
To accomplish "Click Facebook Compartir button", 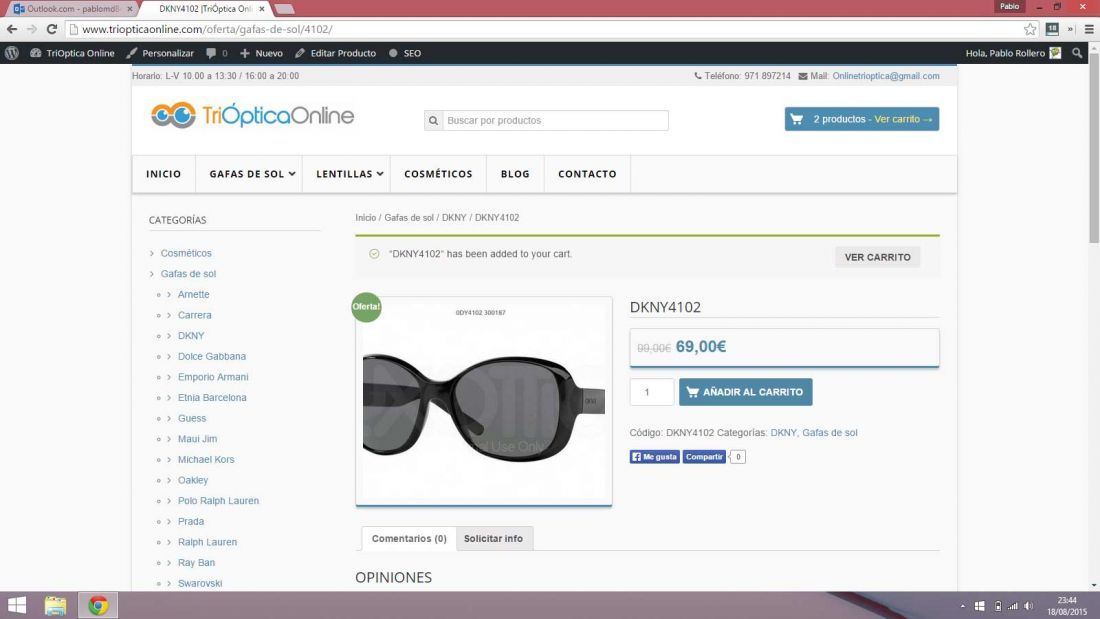I will click(x=704, y=457).
